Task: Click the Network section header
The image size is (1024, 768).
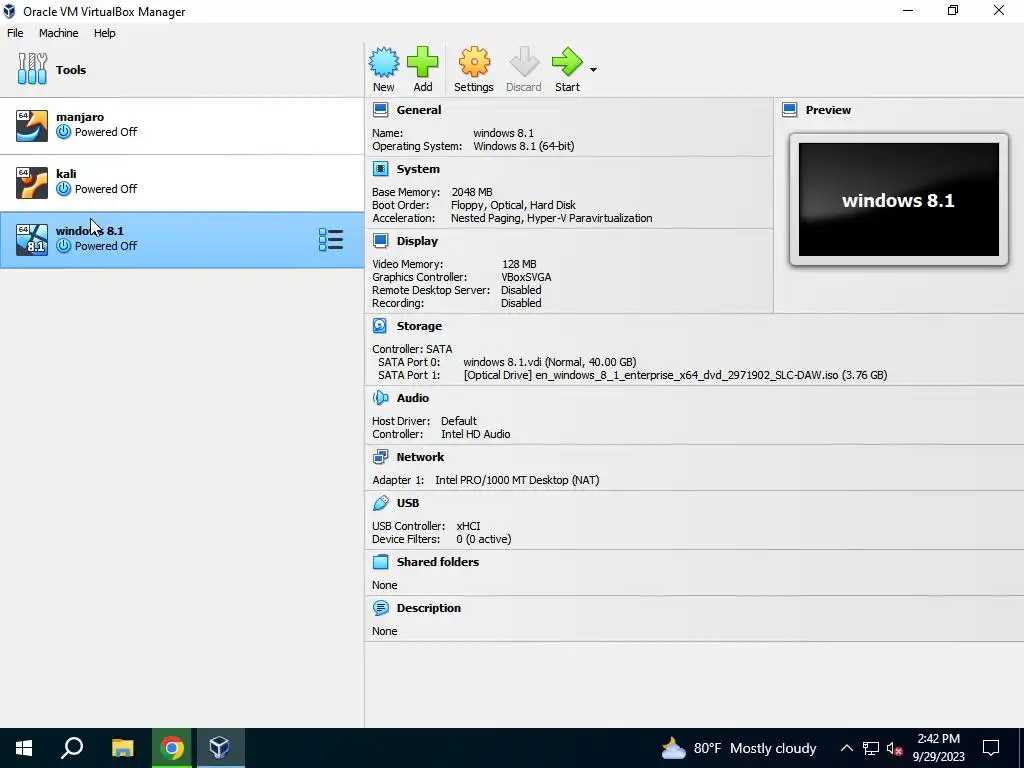Action: (x=420, y=457)
